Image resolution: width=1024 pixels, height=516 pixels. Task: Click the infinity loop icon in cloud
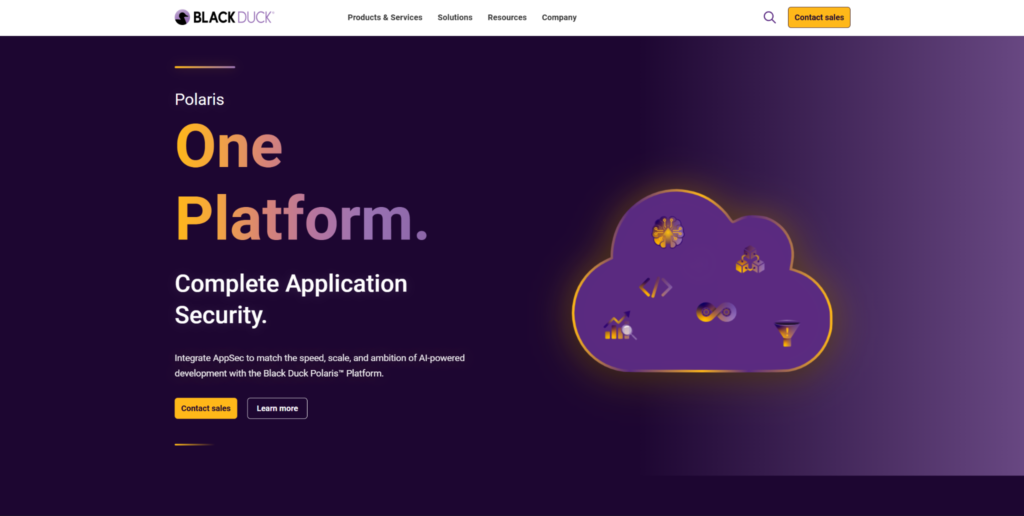(716, 312)
